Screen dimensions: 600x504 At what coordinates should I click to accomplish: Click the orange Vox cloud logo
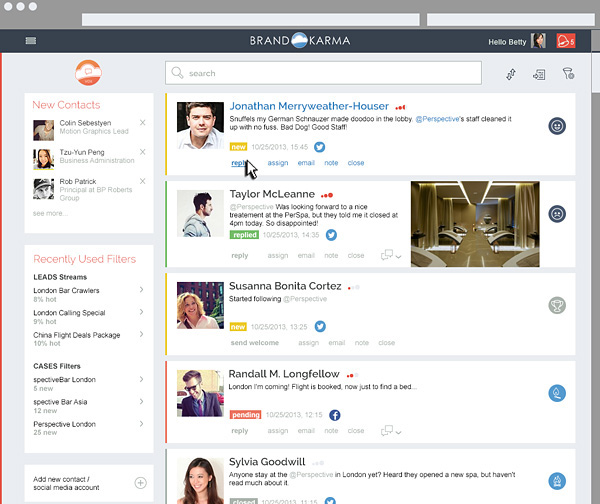tap(88, 72)
